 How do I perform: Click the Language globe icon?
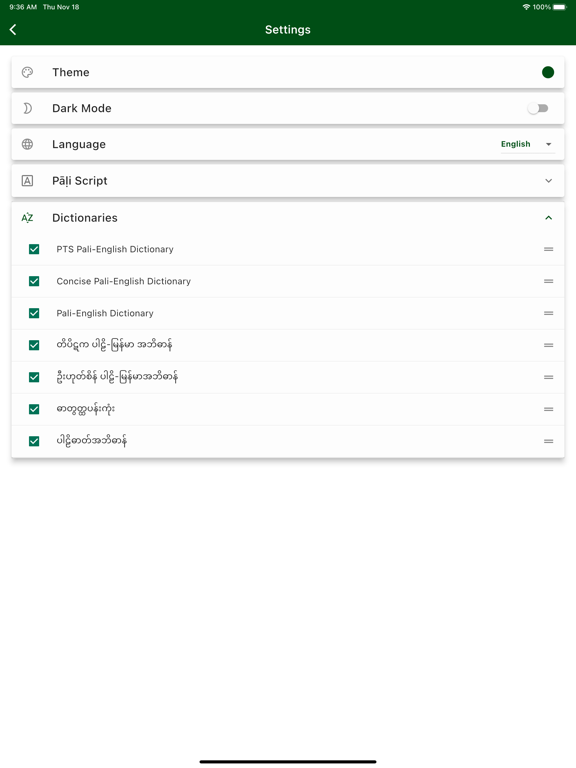(x=27, y=144)
